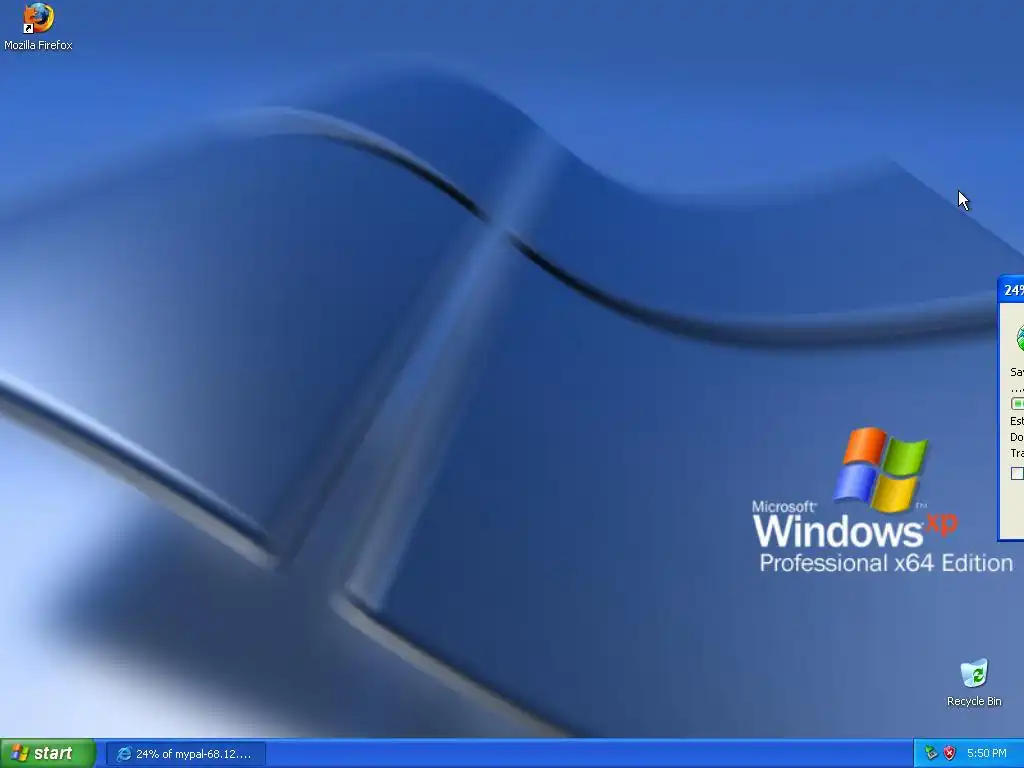Click the red security shield tray icon
The width and height of the screenshot is (1024, 768).
(x=950, y=753)
